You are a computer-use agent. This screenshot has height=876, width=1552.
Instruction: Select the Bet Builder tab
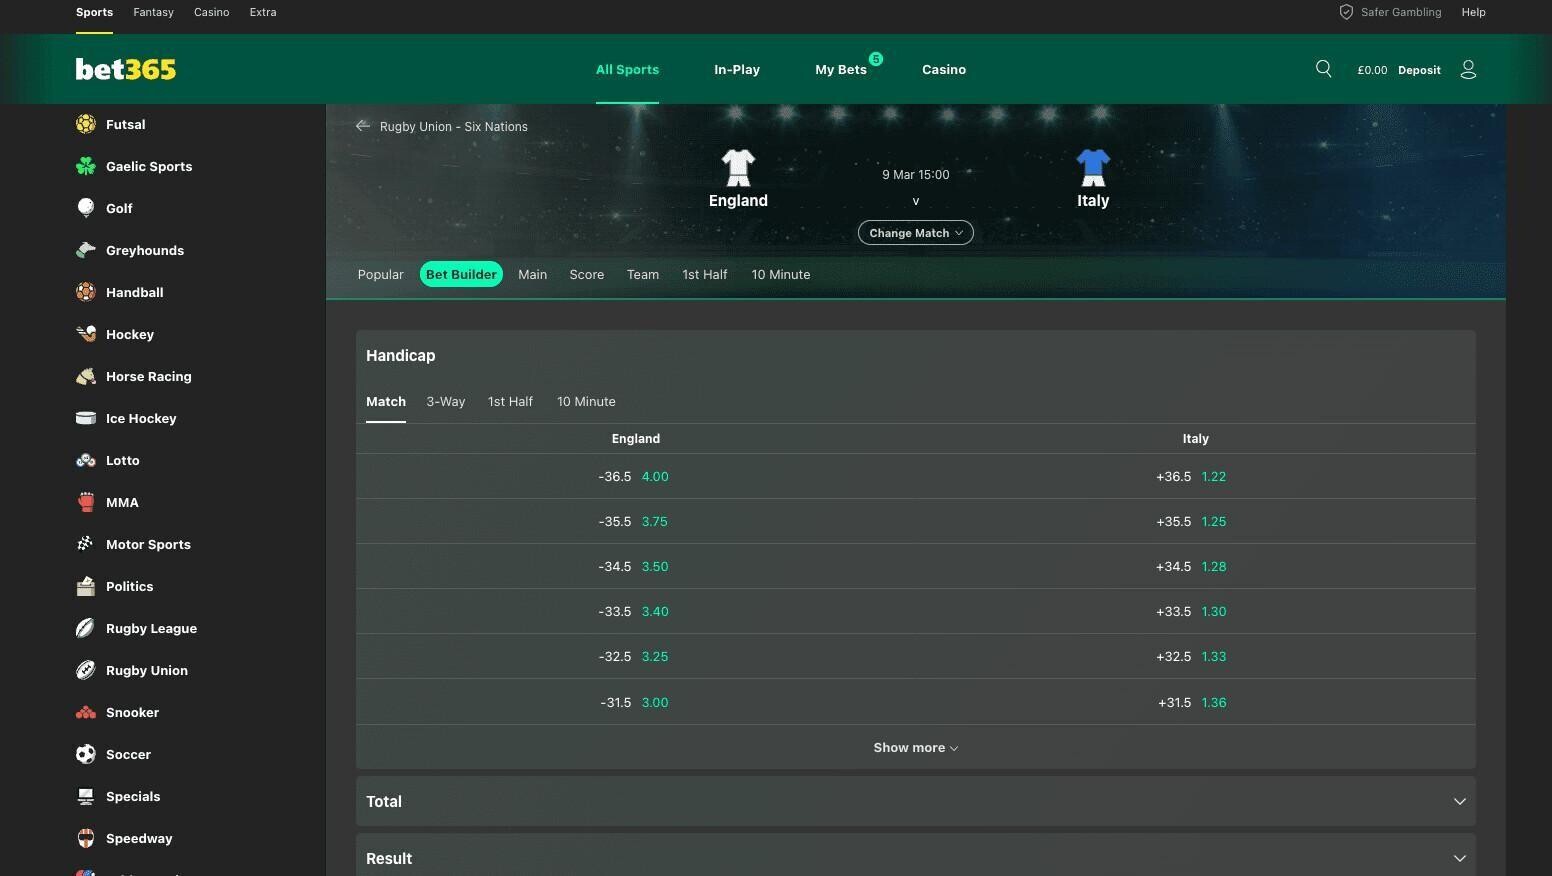pyautogui.click(x=461, y=274)
